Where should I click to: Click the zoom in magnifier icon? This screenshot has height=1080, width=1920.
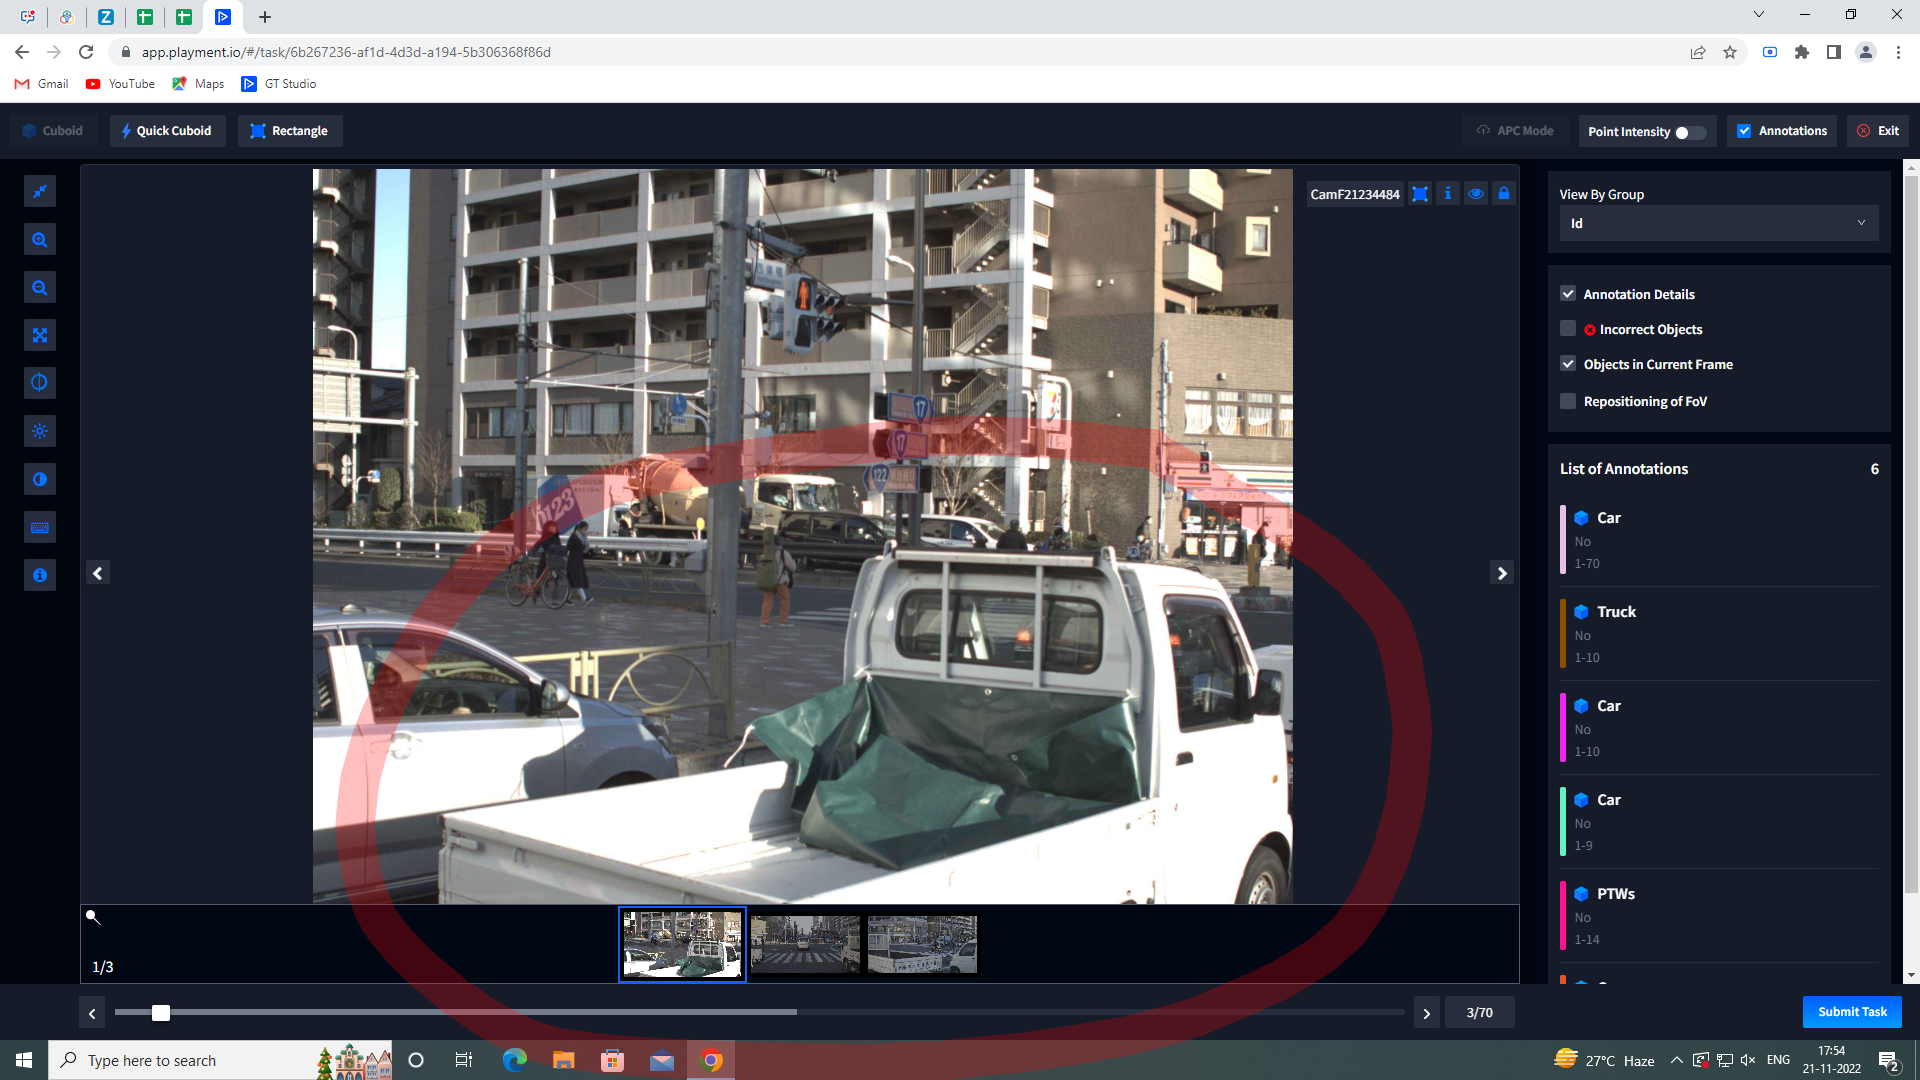40,240
